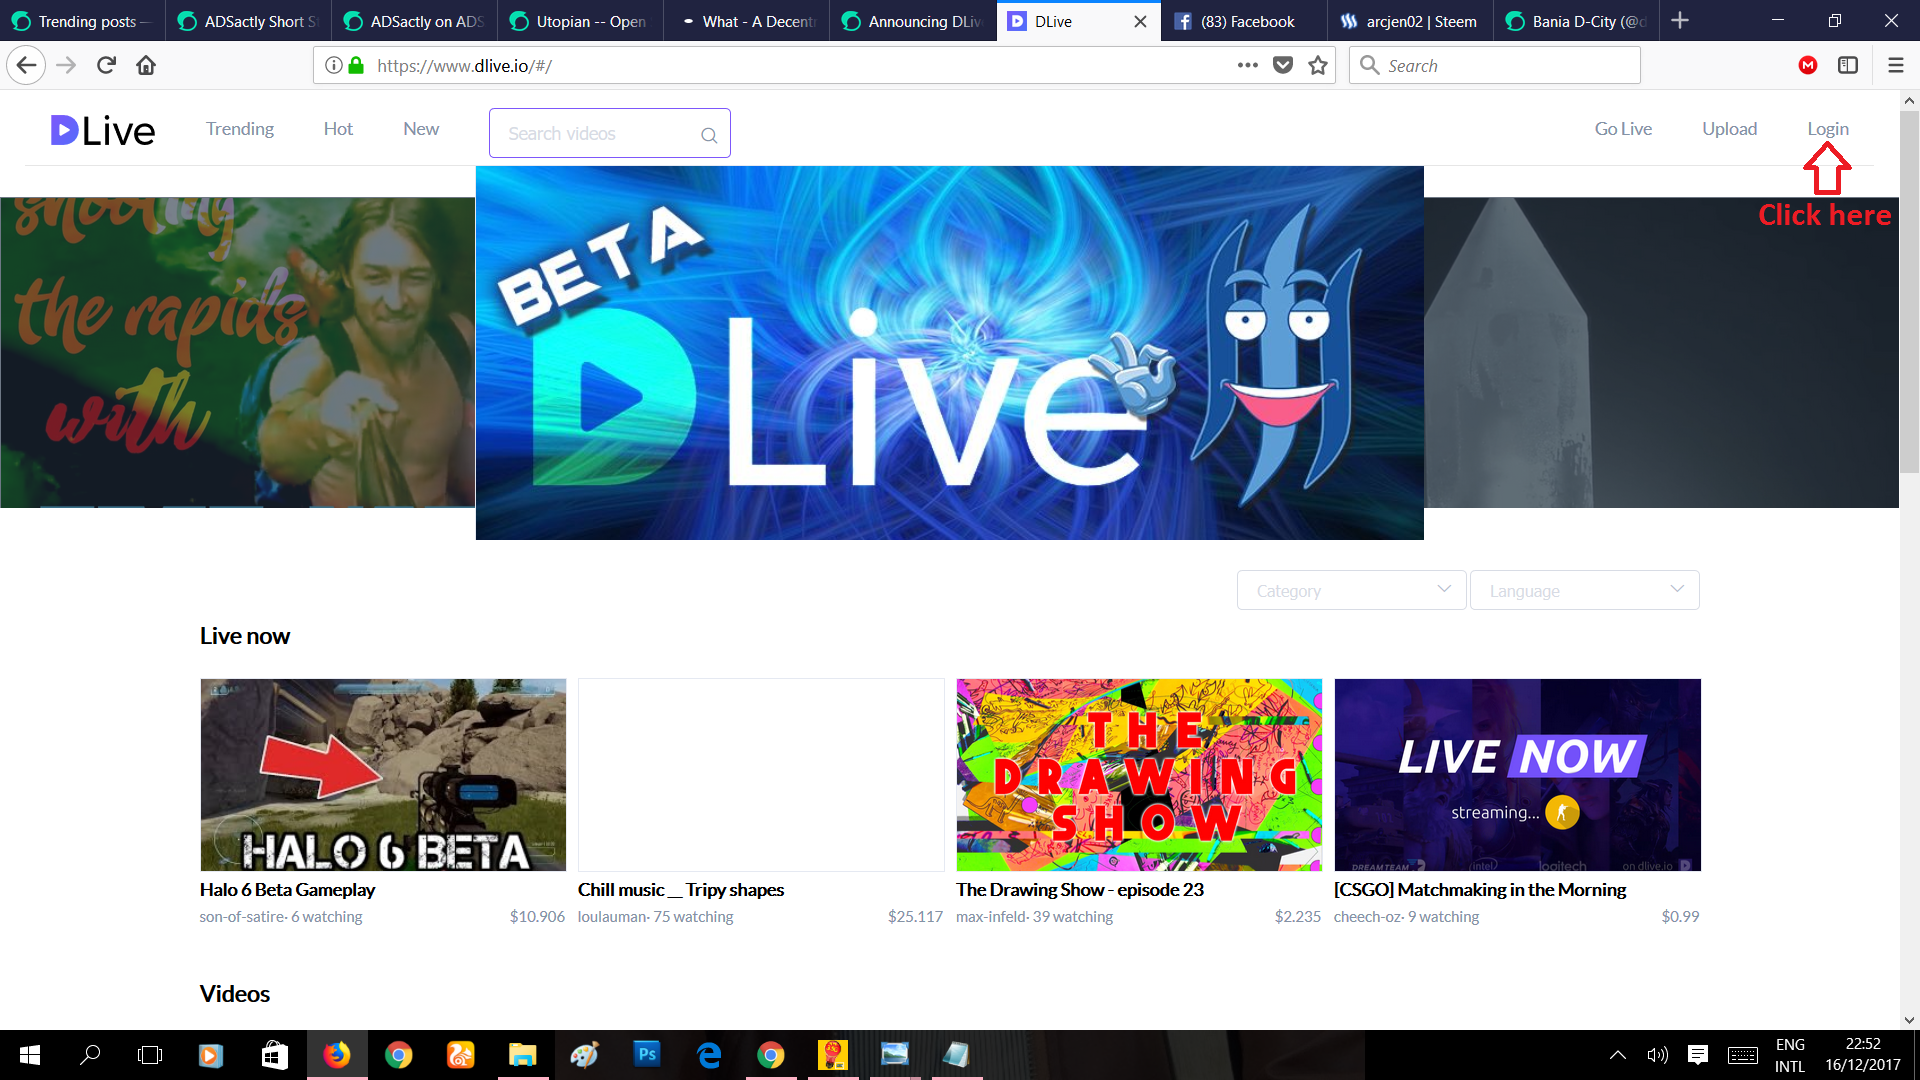Open Microsoft Edge from the taskbar
The image size is (1920, 1080).
(709, 1055)
